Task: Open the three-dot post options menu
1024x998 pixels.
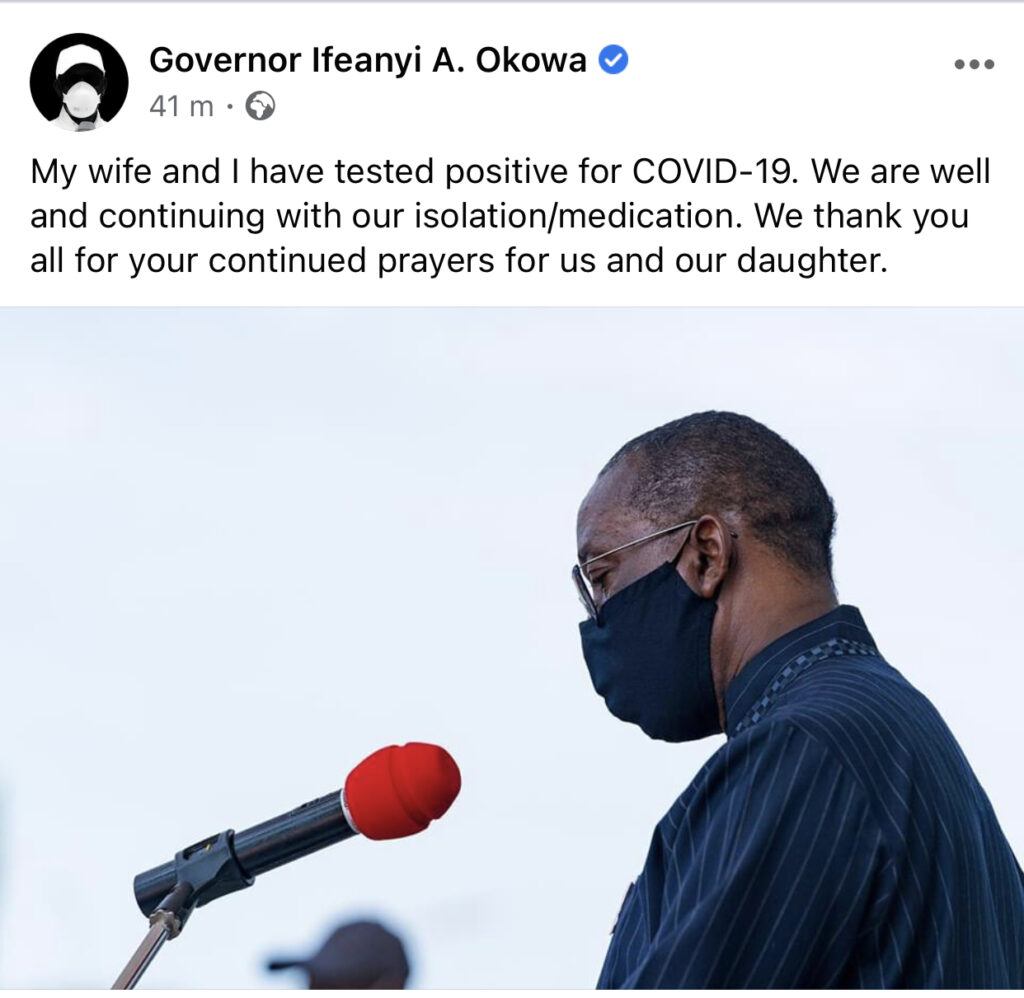Action: 974,64
